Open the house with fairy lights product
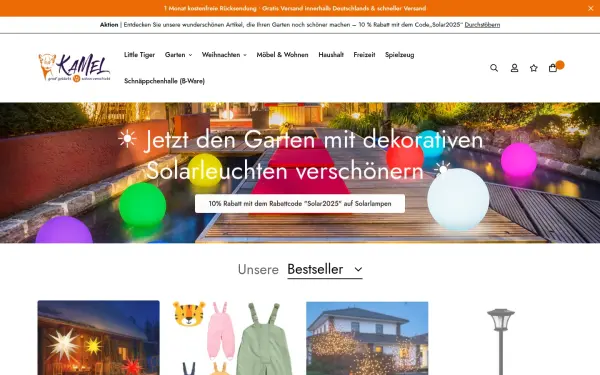The height and width of the screenshot is (375, 600). [367, 338]
